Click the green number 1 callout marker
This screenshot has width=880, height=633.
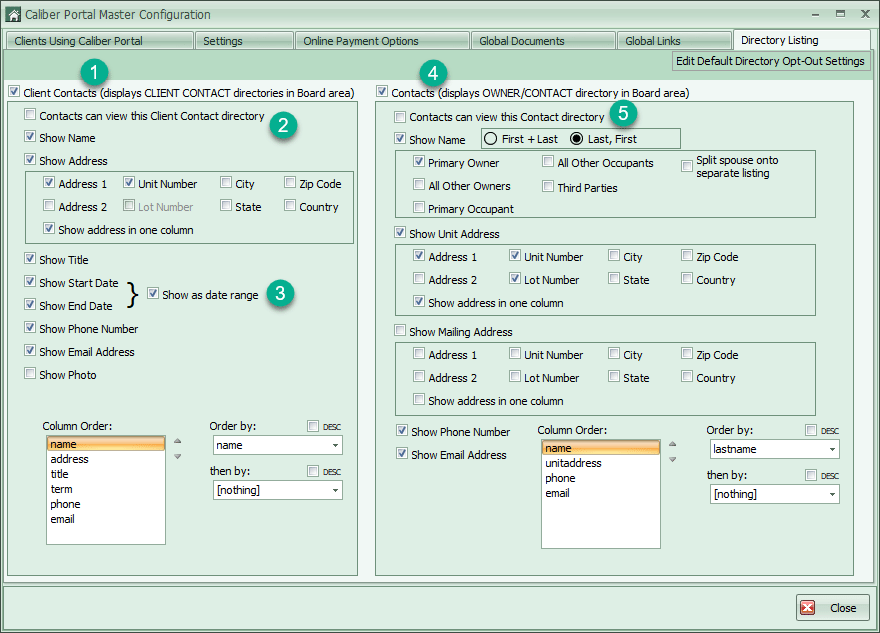coord(94,72)
